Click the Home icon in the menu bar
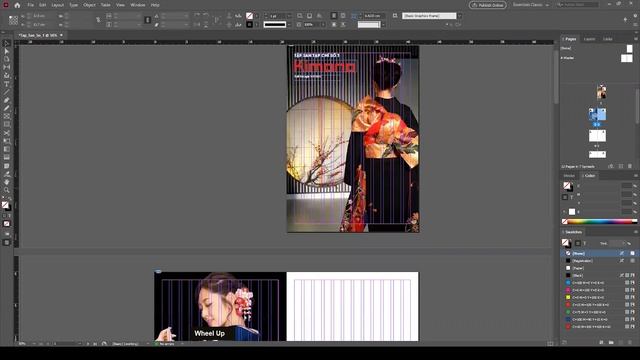640x360 pixels. point(17,5)
